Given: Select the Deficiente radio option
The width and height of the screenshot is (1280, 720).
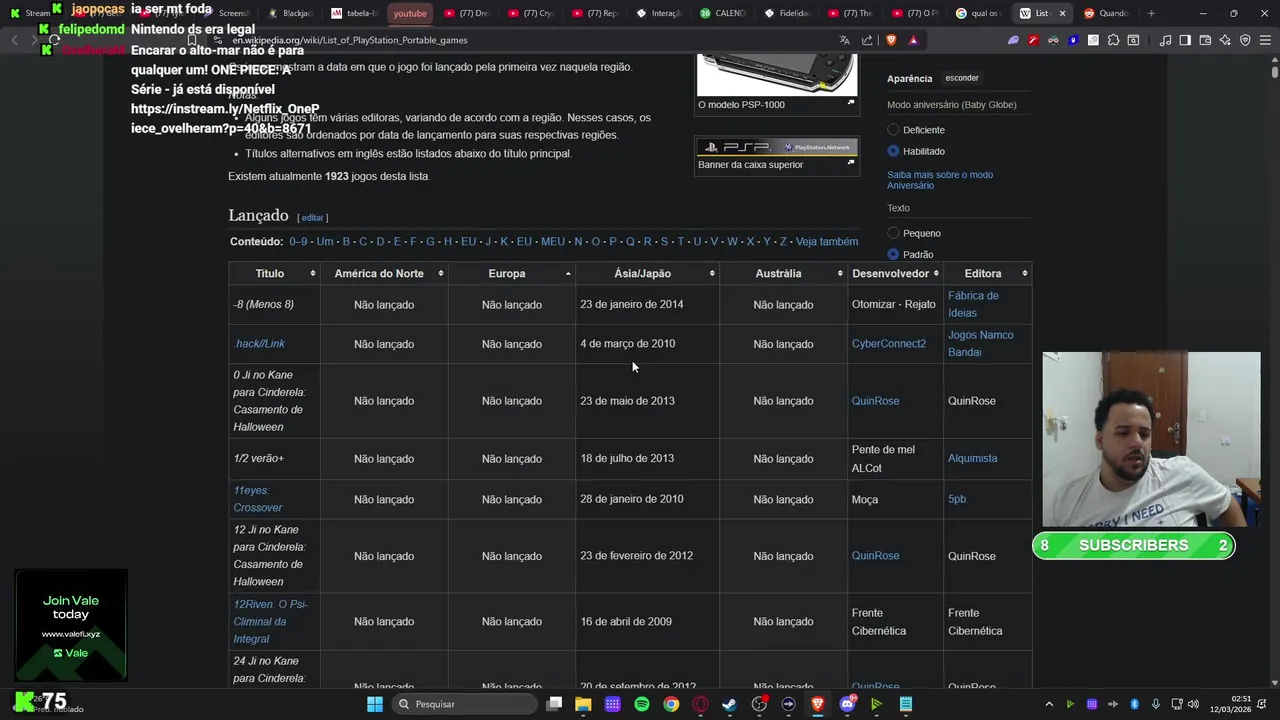Looking at the screenshot, I should click(893, 130).
